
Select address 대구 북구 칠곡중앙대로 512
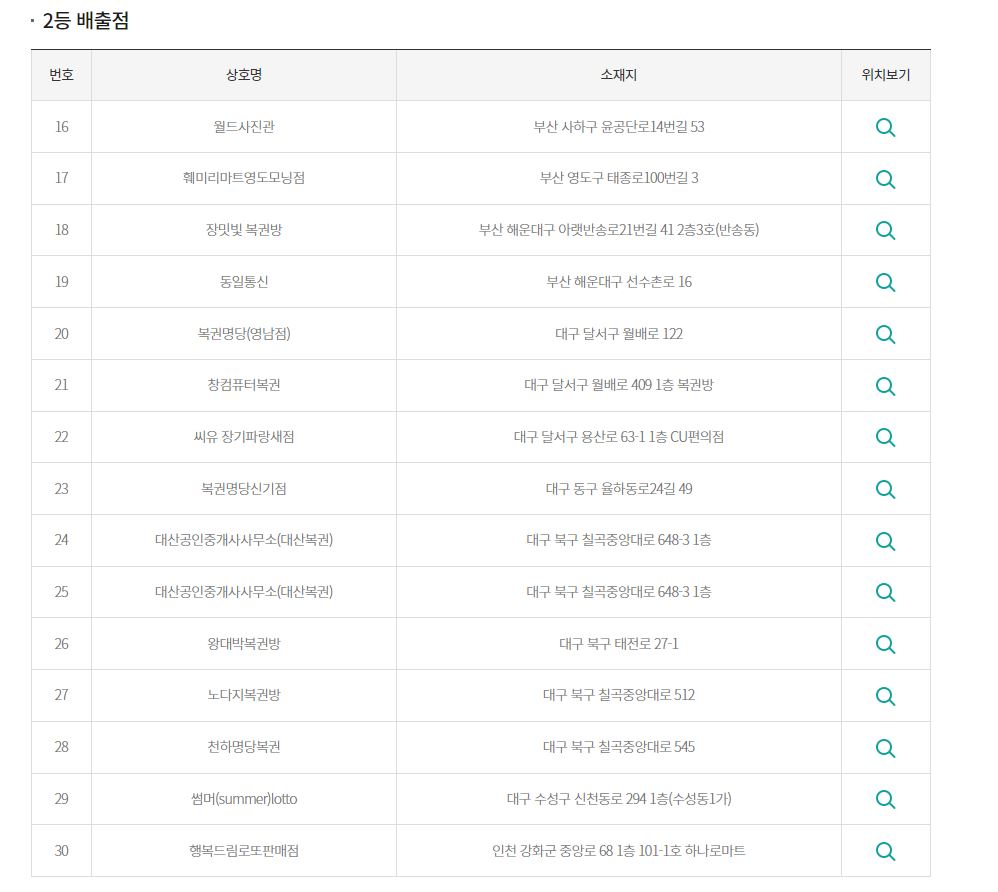619,695
